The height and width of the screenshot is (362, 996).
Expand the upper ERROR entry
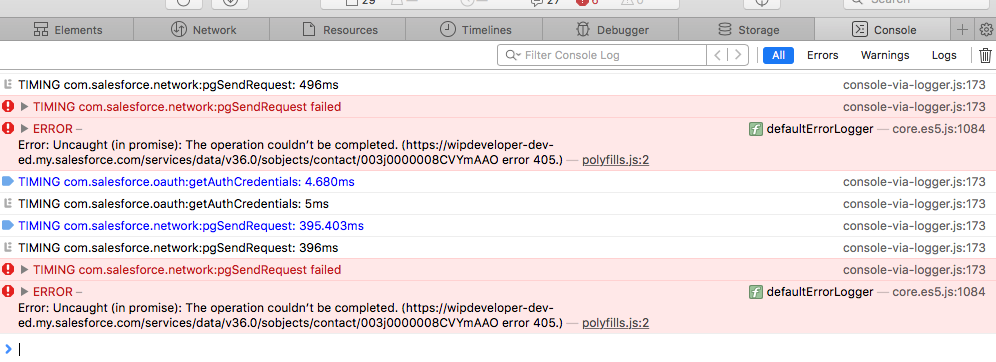(x=25, y=129)
